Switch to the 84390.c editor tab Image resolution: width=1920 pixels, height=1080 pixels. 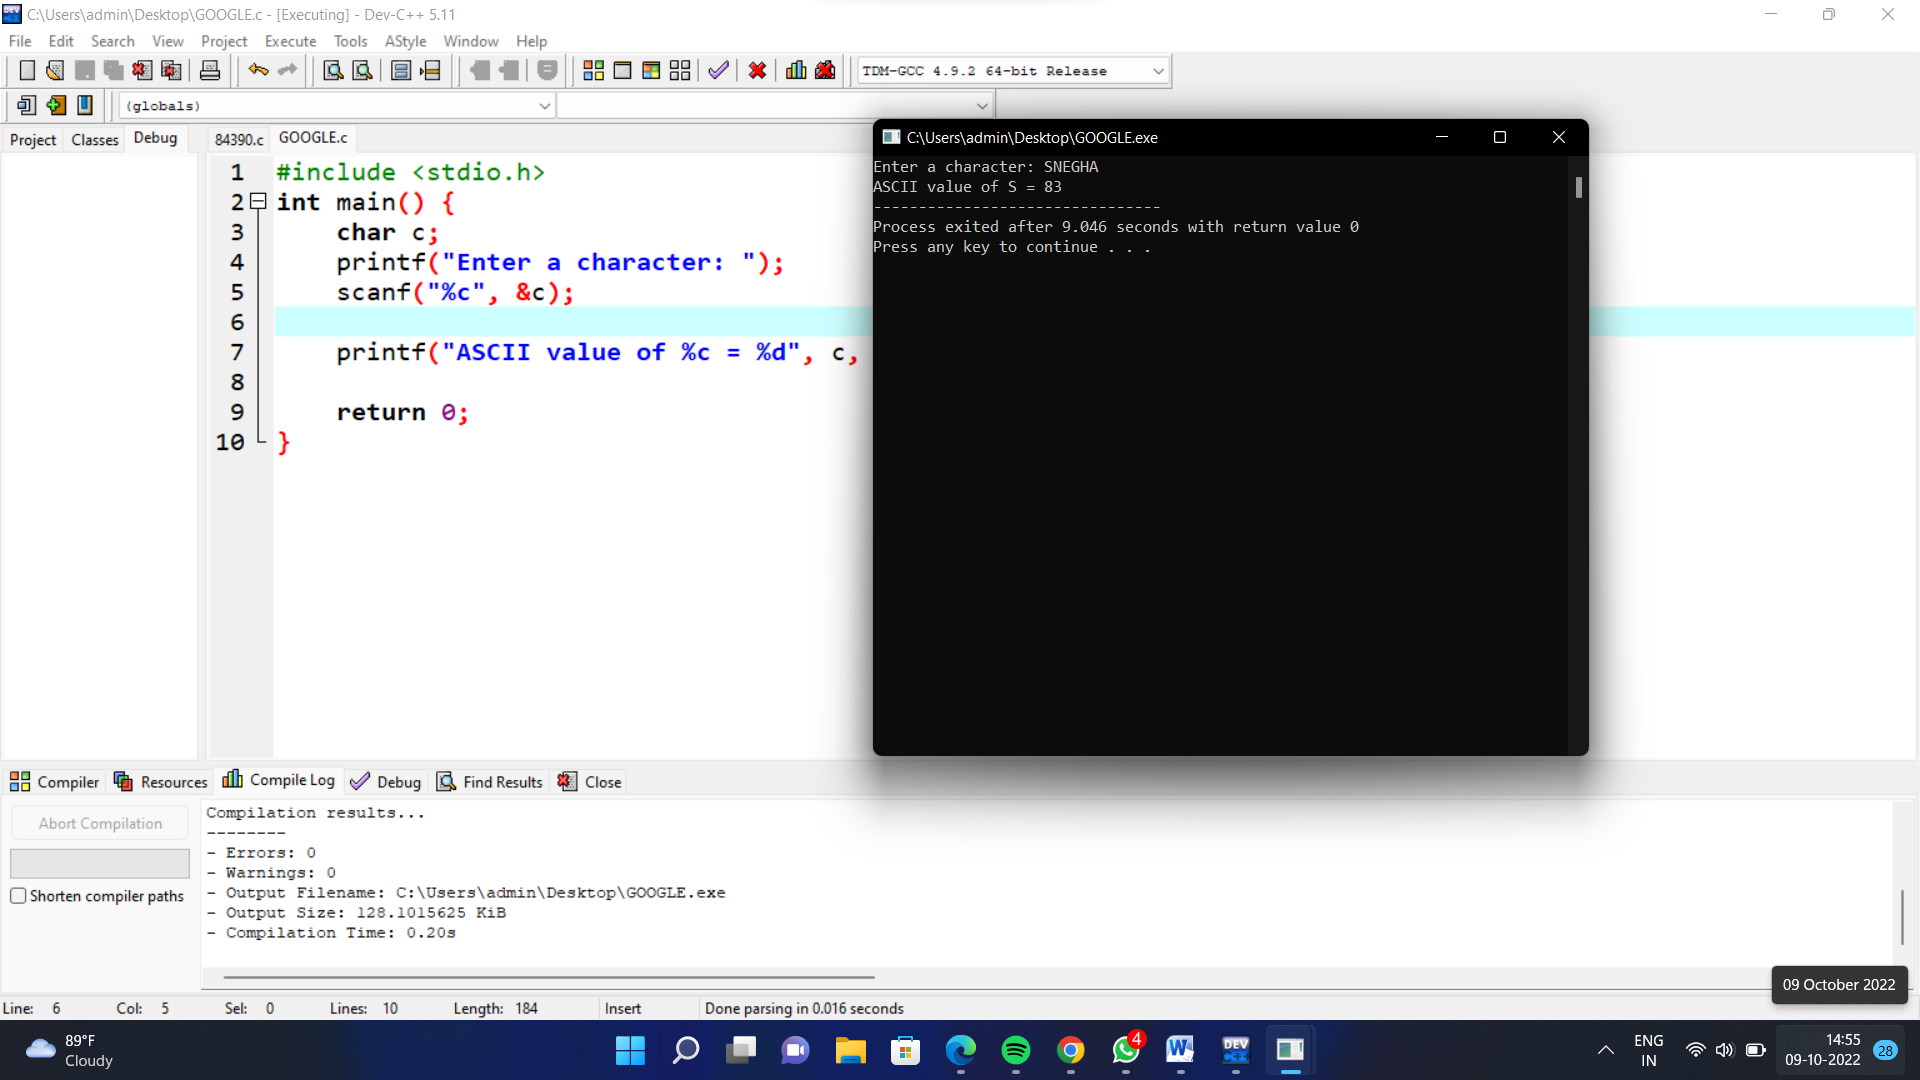tap(237, 138)
